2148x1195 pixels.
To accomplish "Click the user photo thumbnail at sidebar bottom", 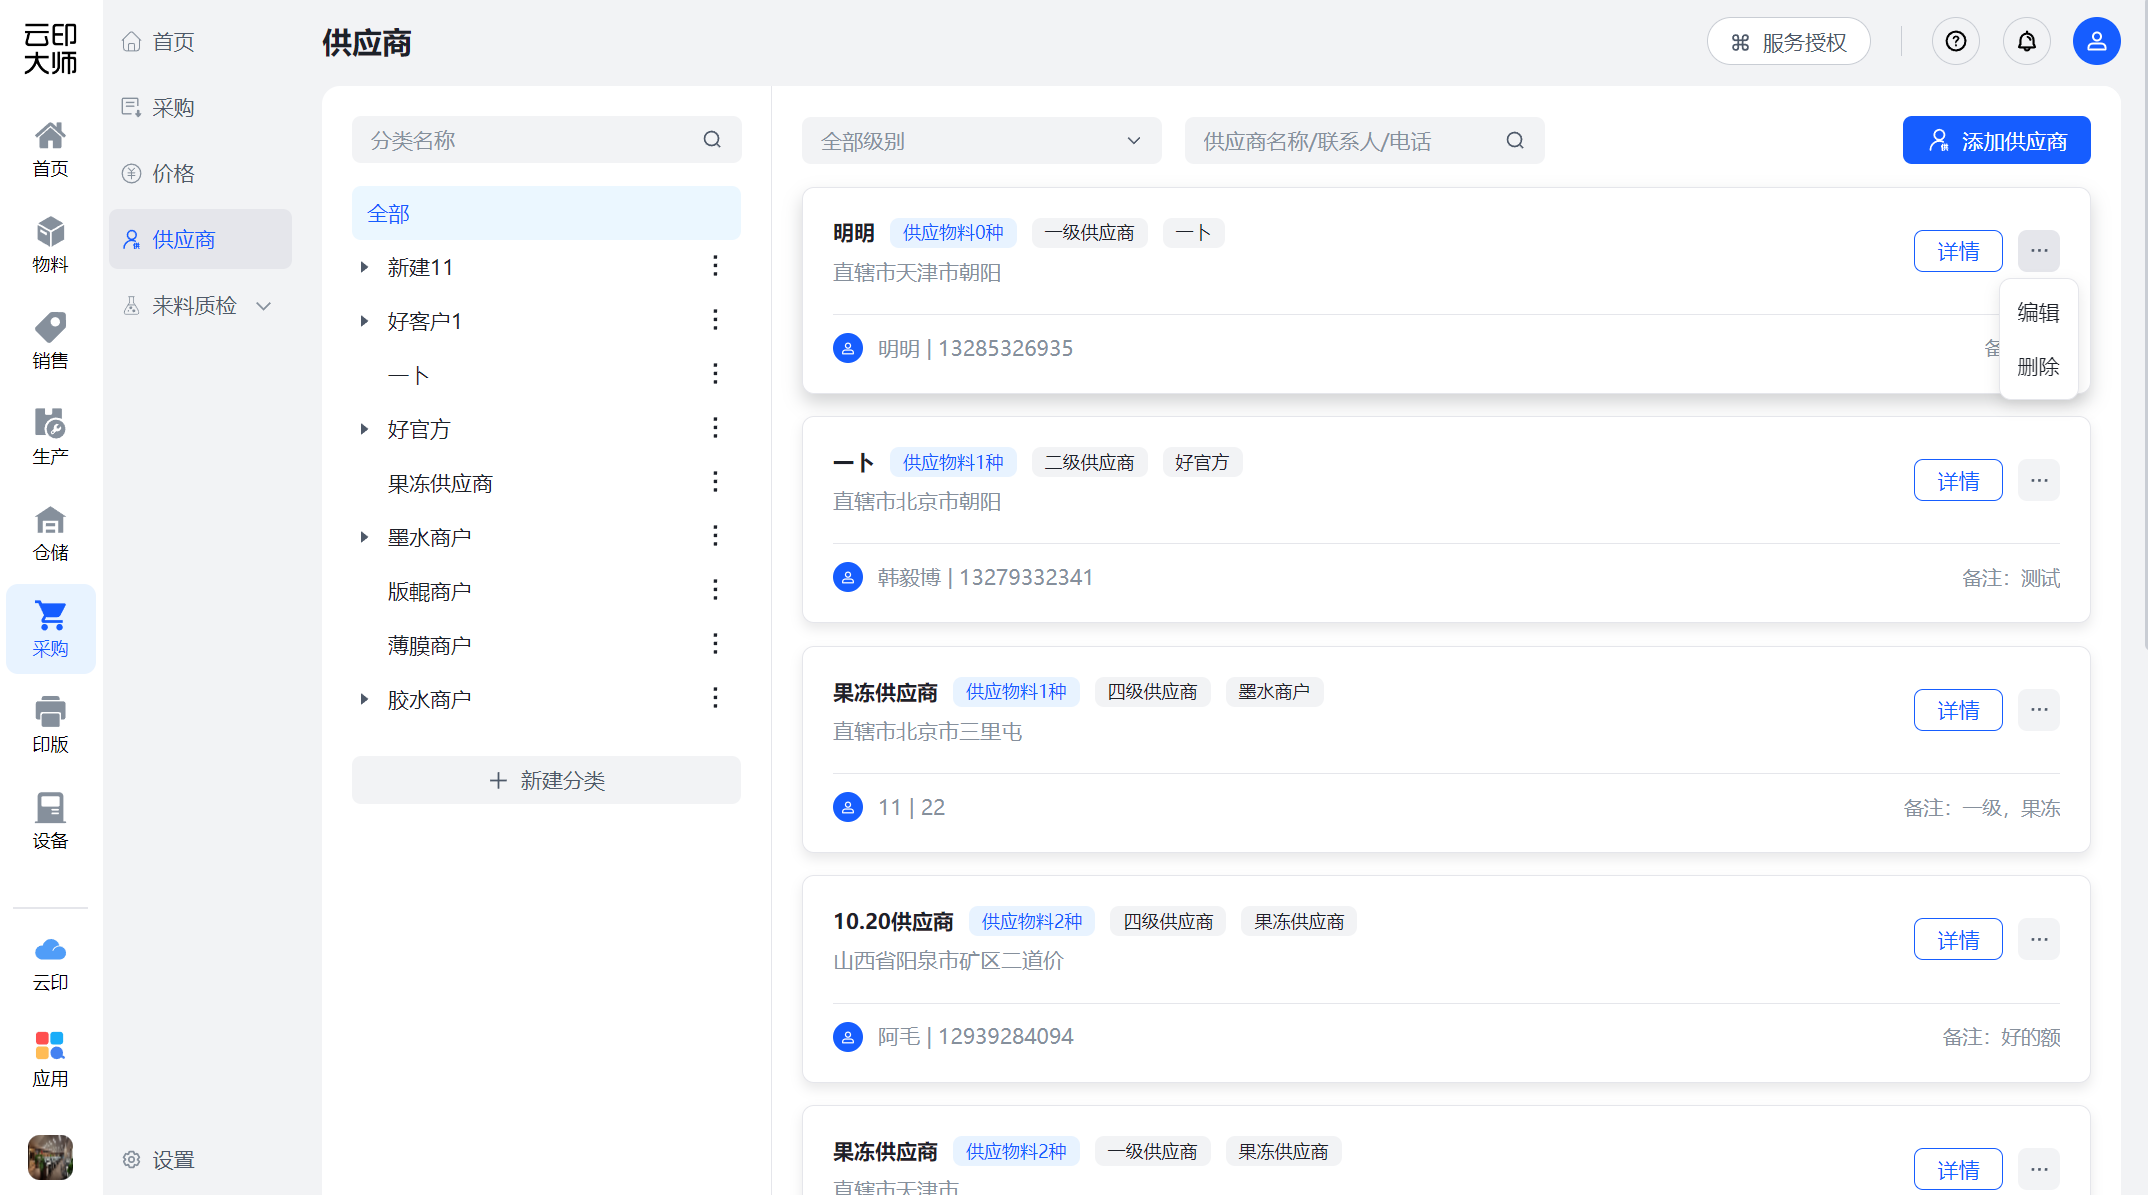I will coord(50,1157).
